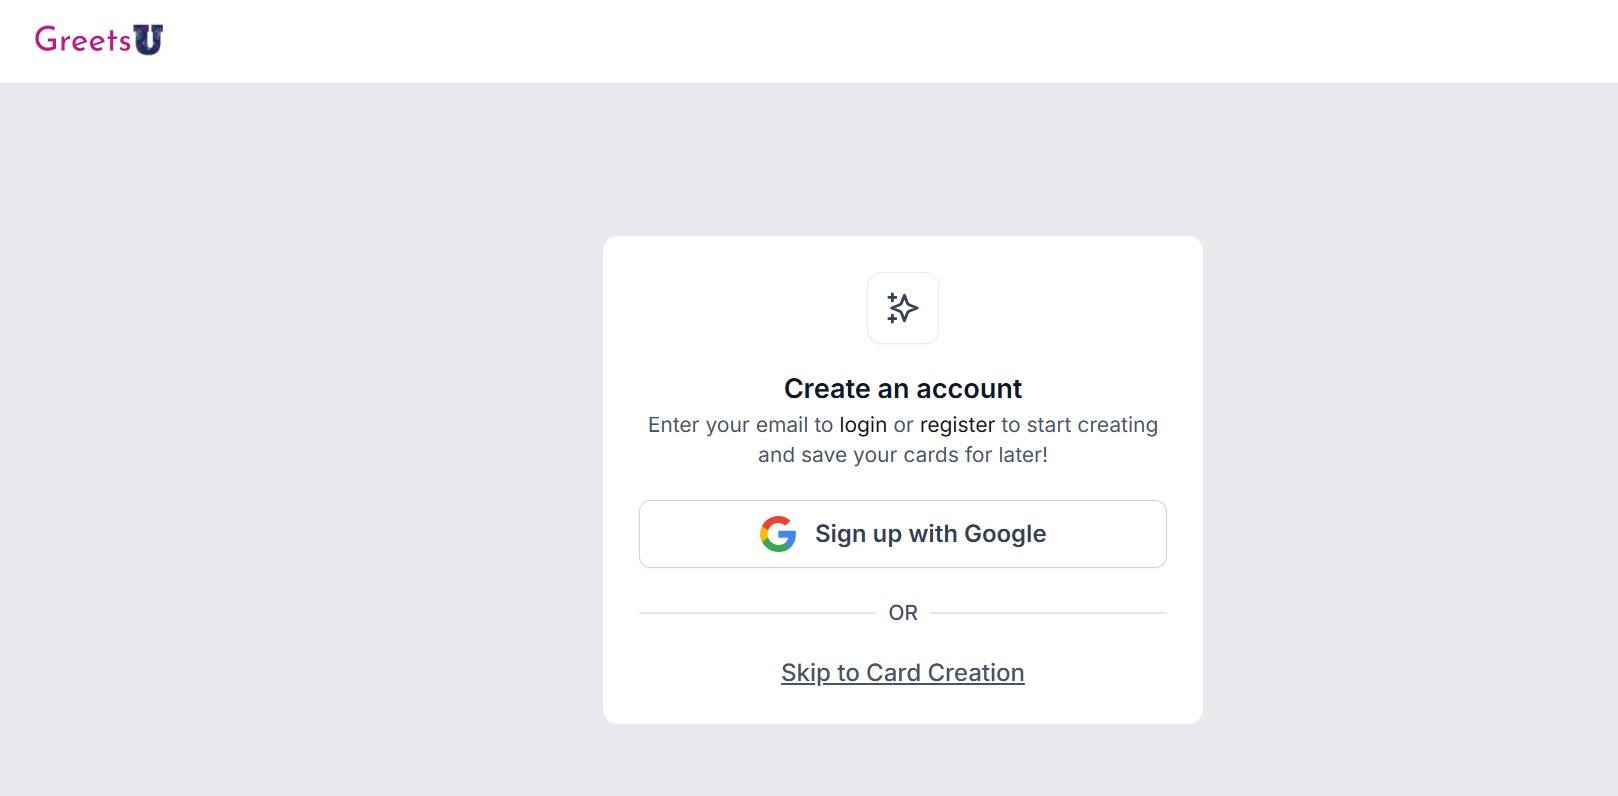1618x796 pixels.
Task: Click the pink "Greets" text in the logo
Action: click(x=82, y=40)
